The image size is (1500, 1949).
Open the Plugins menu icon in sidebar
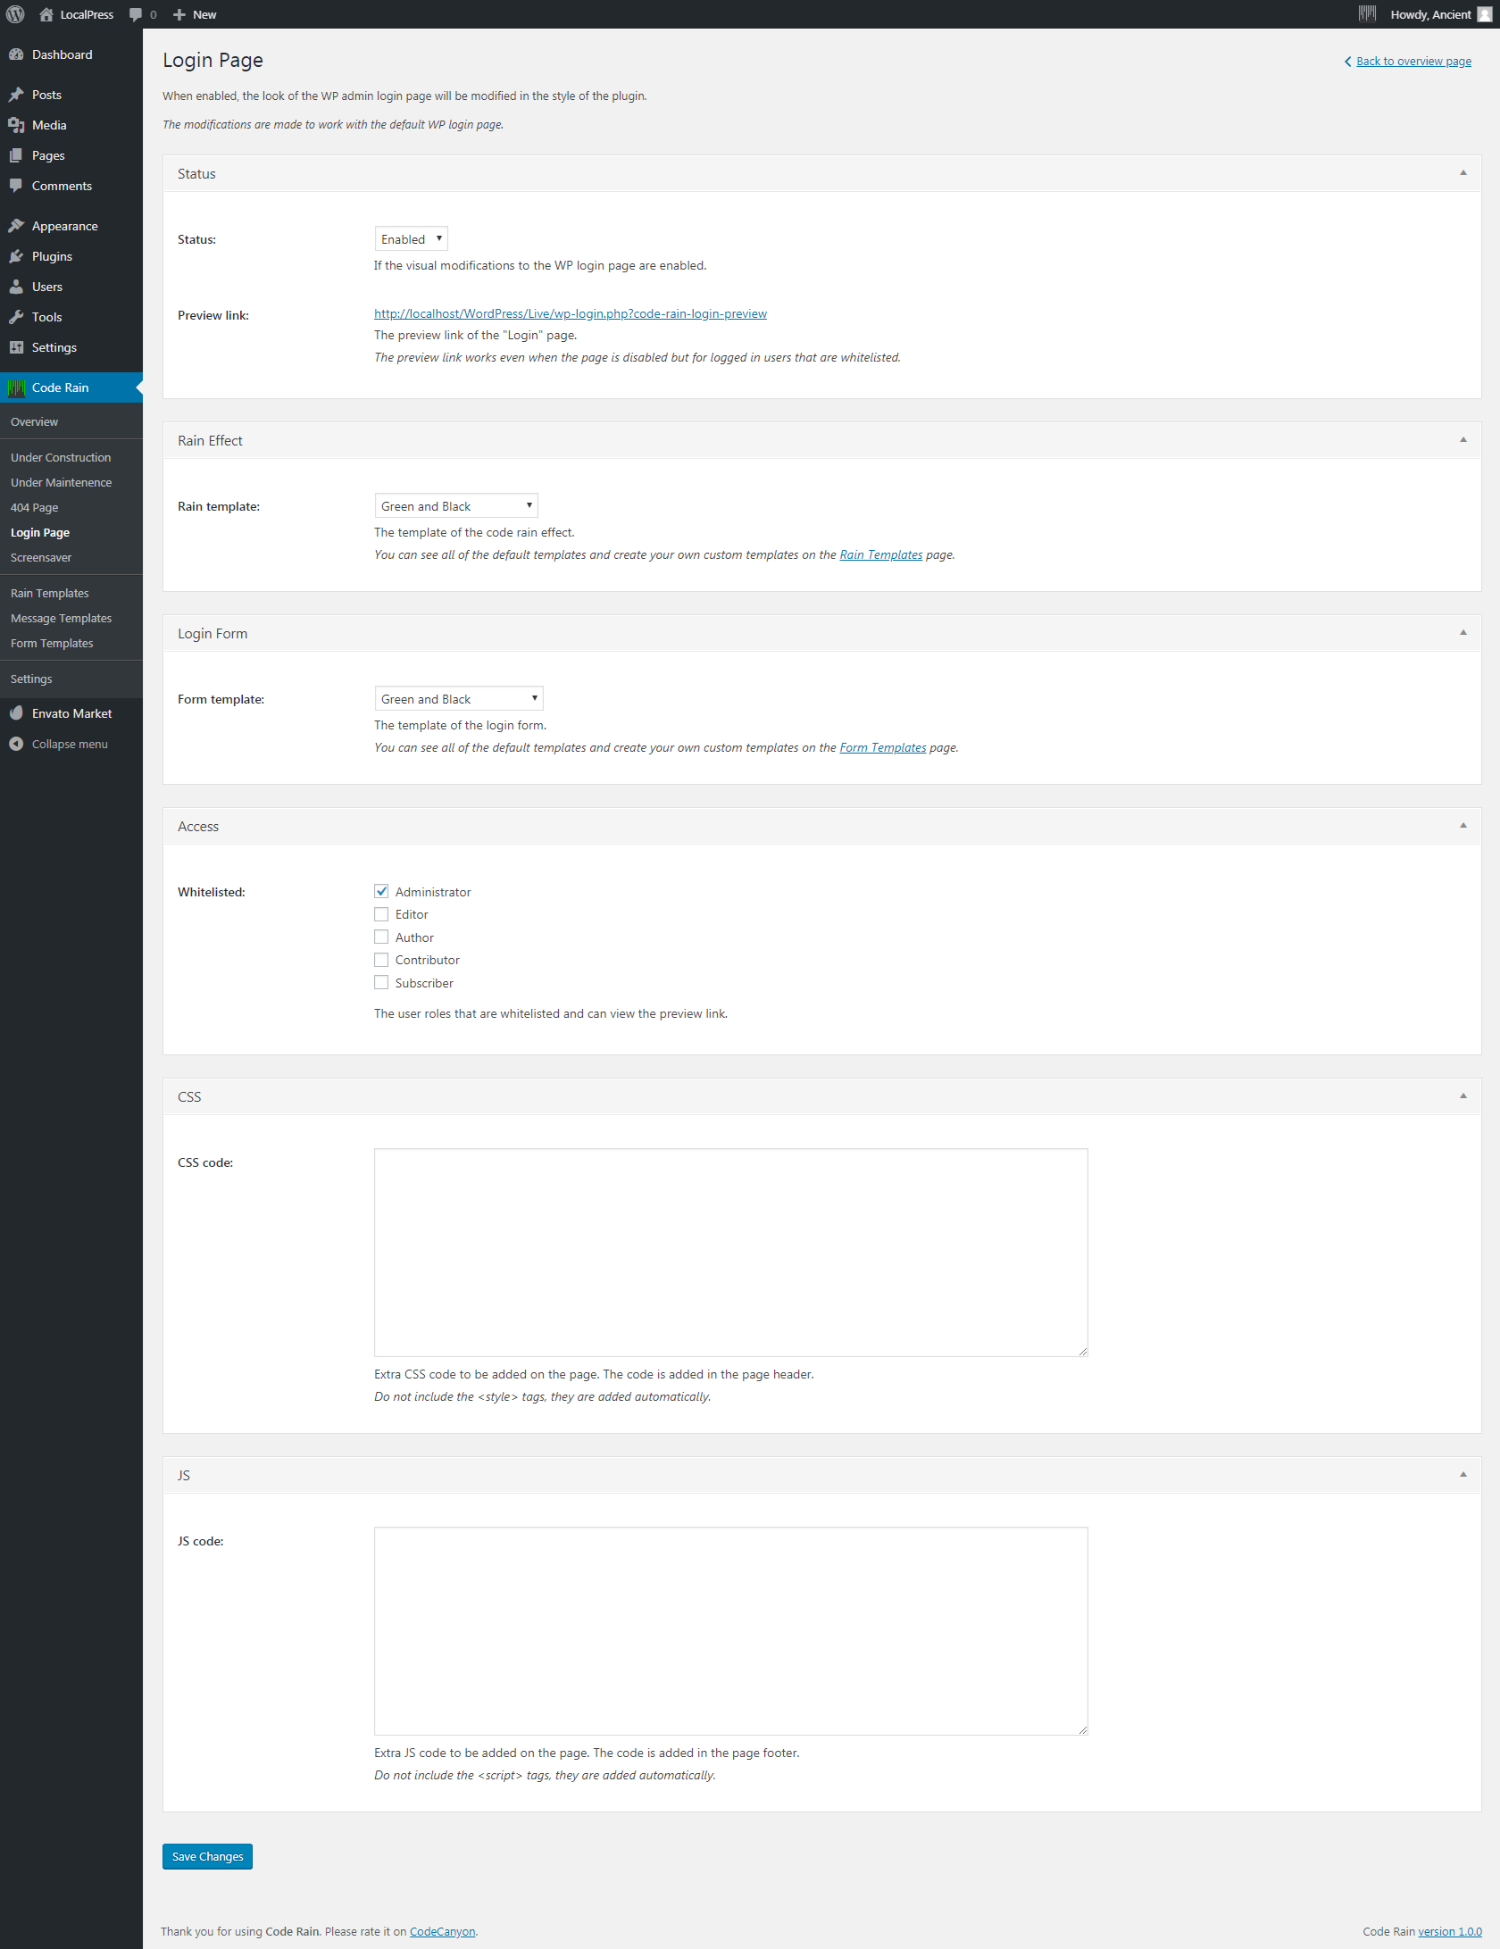tap(16, 257)
